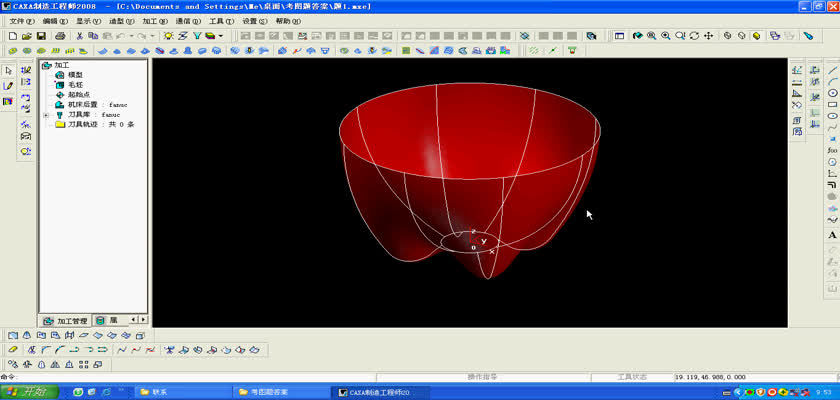Click the mirror icon in bottom toolbar
Image resolution: width=840 pixels, height=400 pixels.
tap(55, 365)
